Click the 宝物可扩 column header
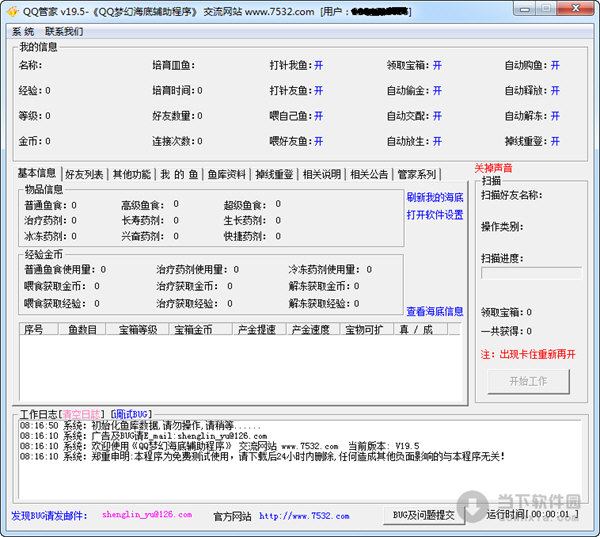 coord(367,330)
